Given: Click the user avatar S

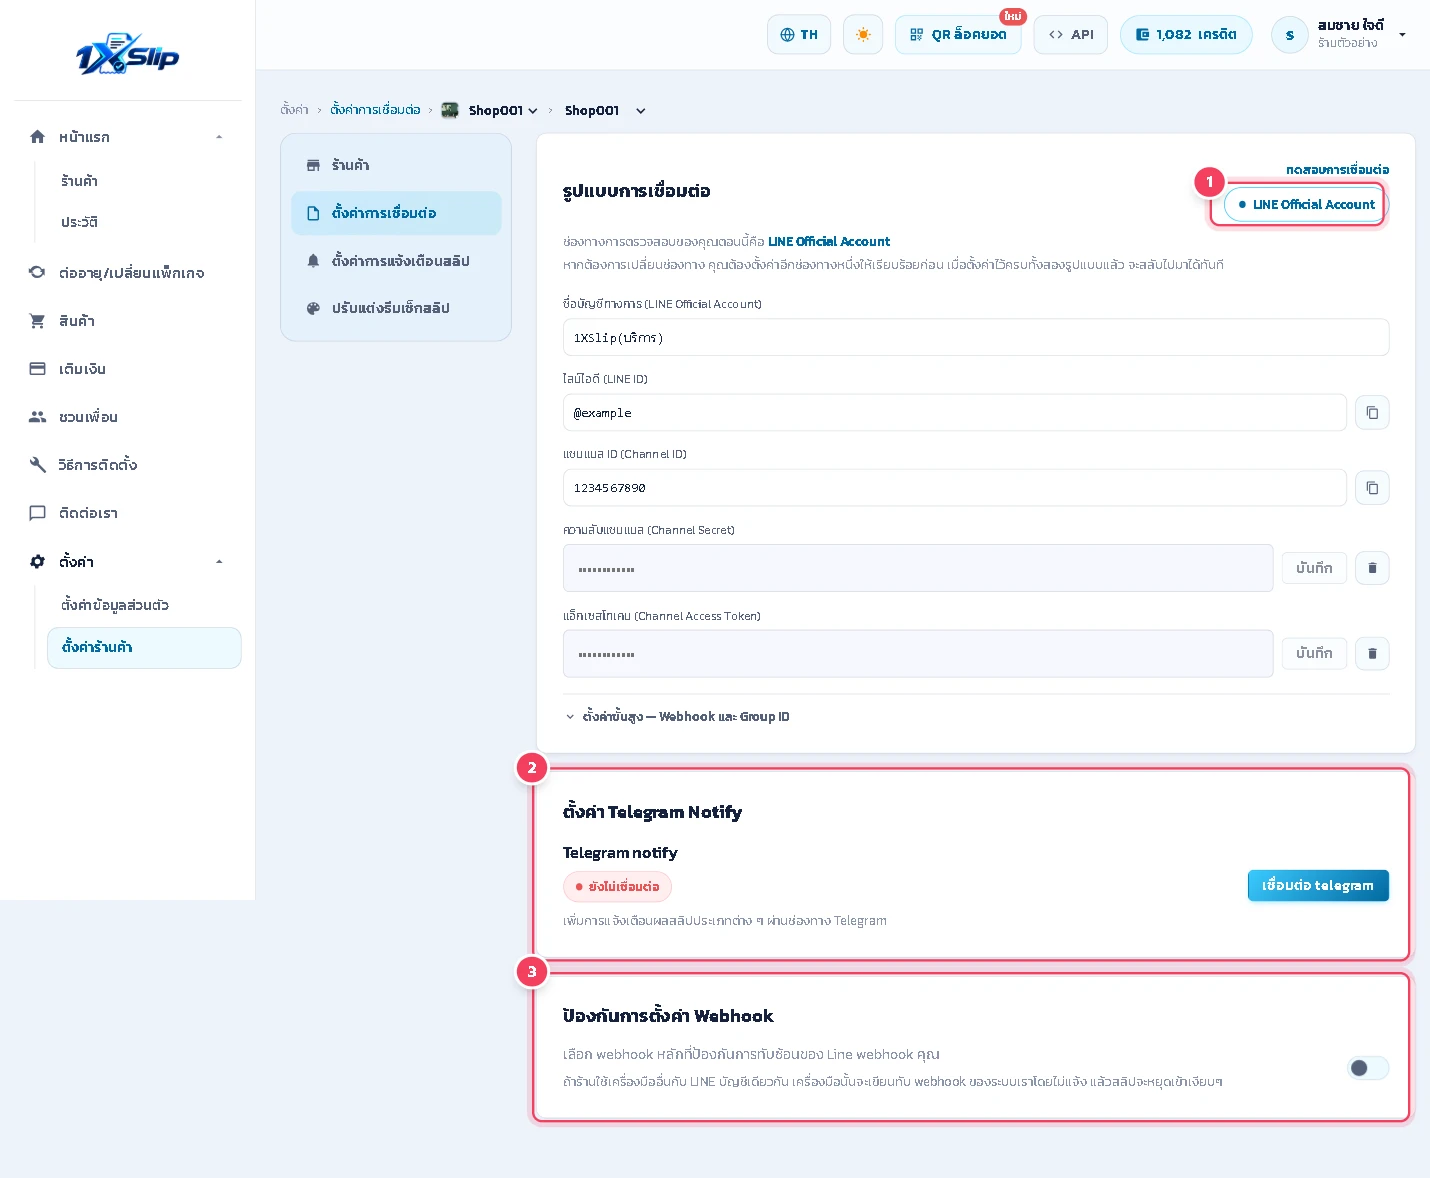Looking at the screenshot, I should 1290,35.
